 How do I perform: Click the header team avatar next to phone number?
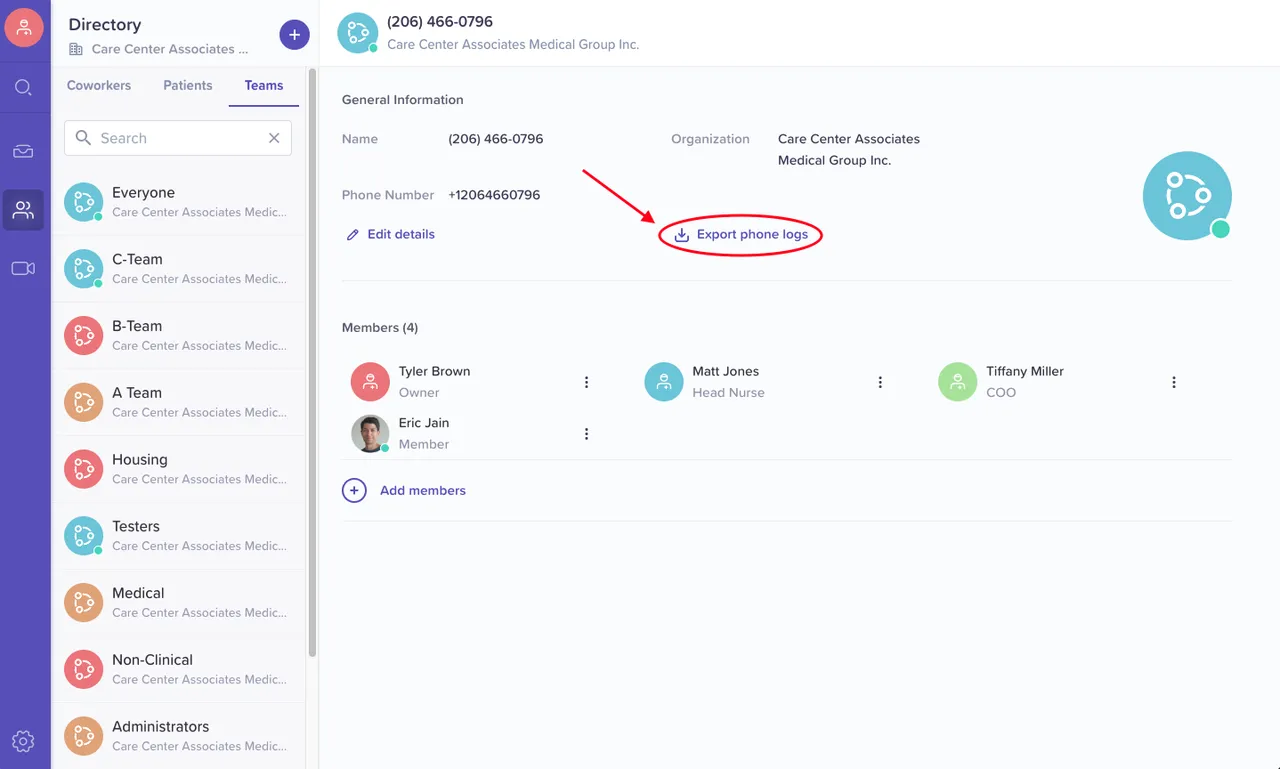[x=358, y=33]
